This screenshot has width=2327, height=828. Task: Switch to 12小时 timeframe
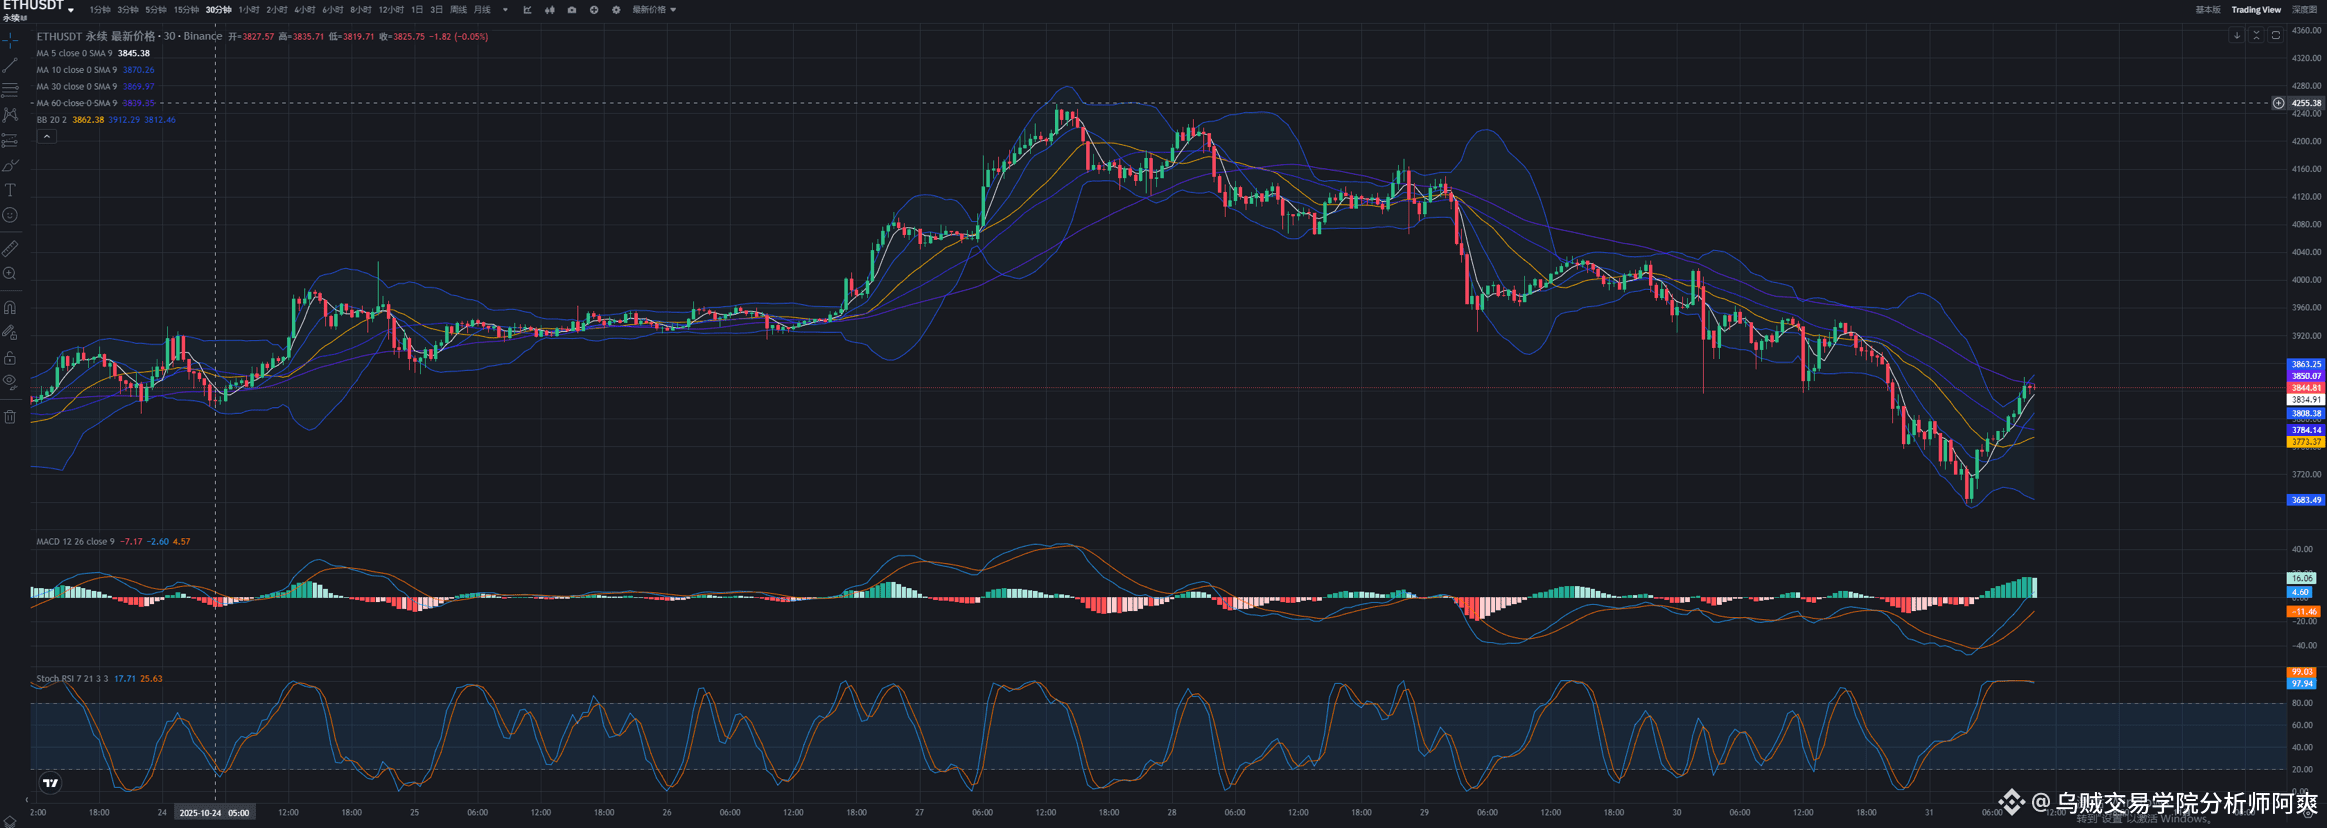391,10
